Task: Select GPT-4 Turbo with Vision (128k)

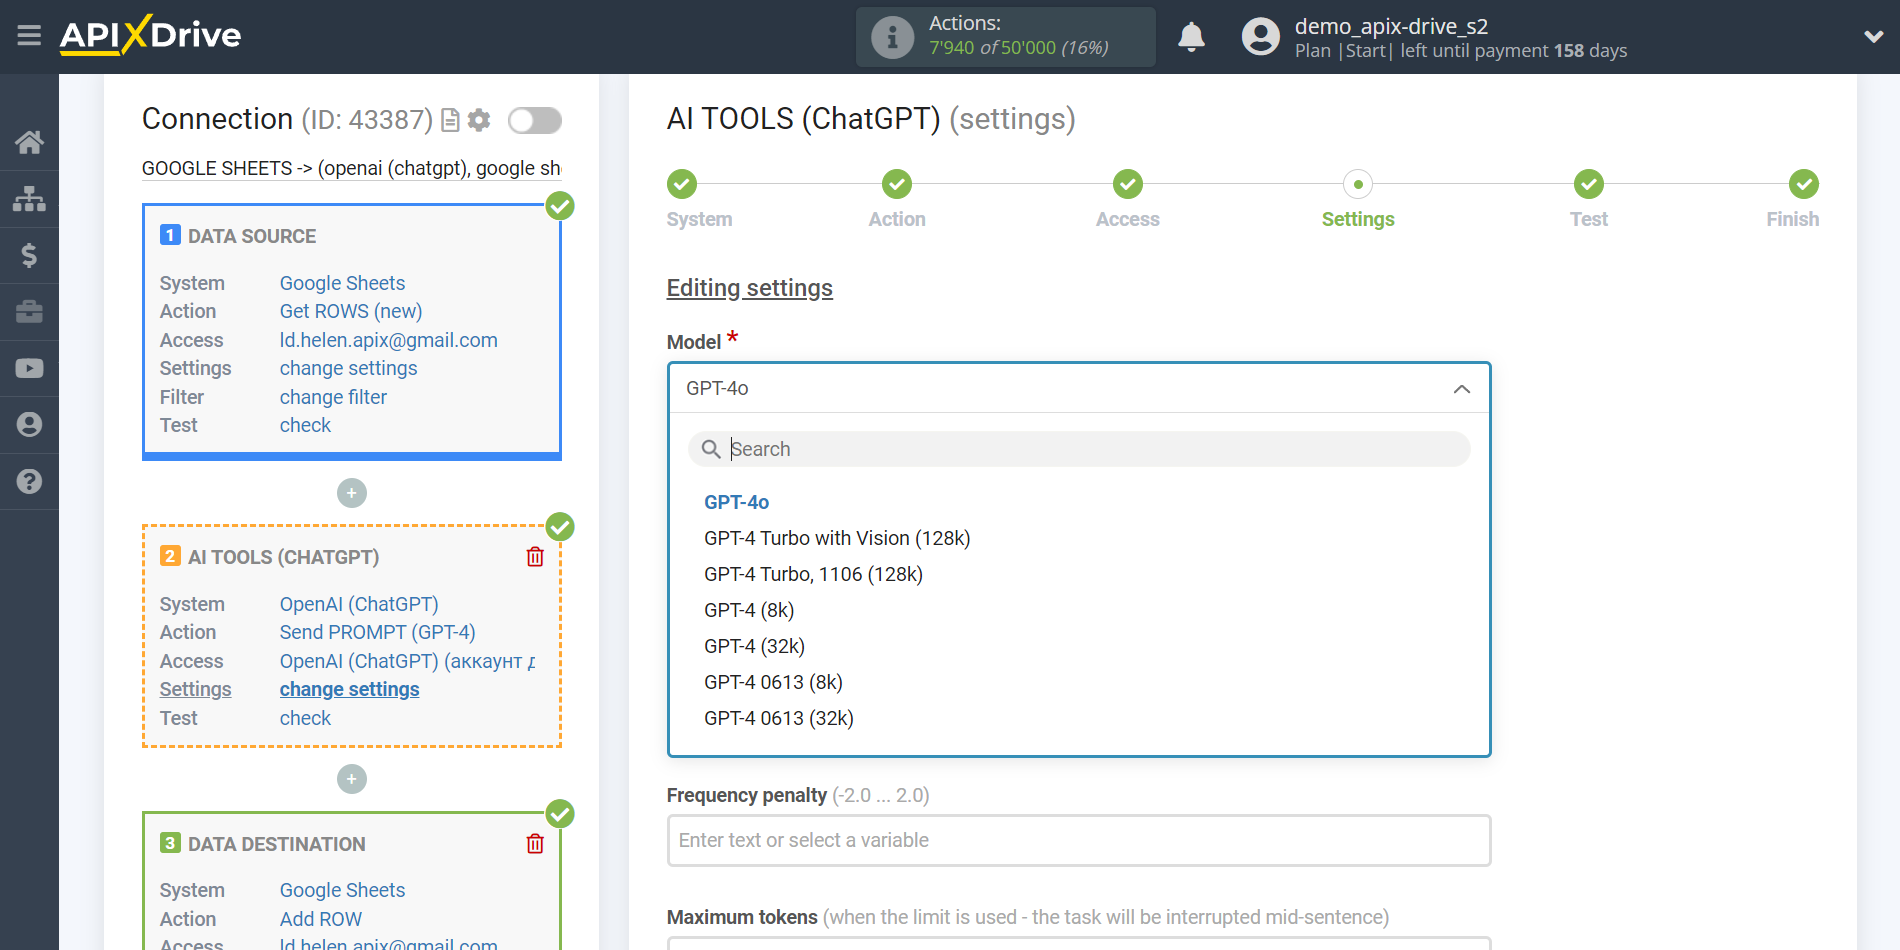Action: pos(837,538)
